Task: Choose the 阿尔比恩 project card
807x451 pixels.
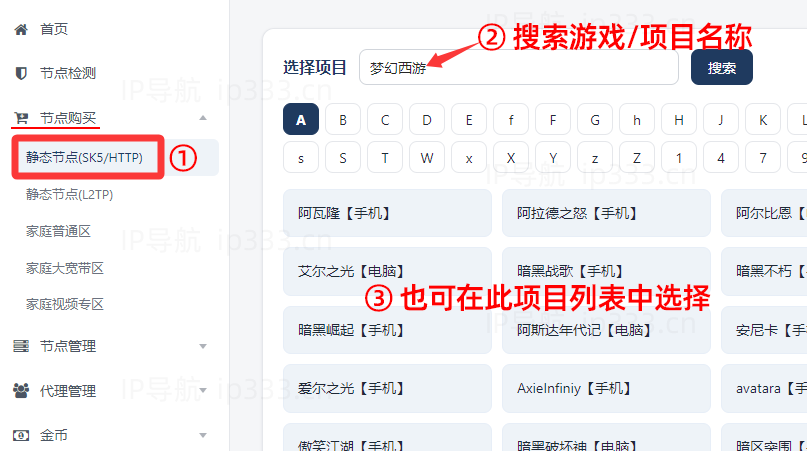Action: 764,213
